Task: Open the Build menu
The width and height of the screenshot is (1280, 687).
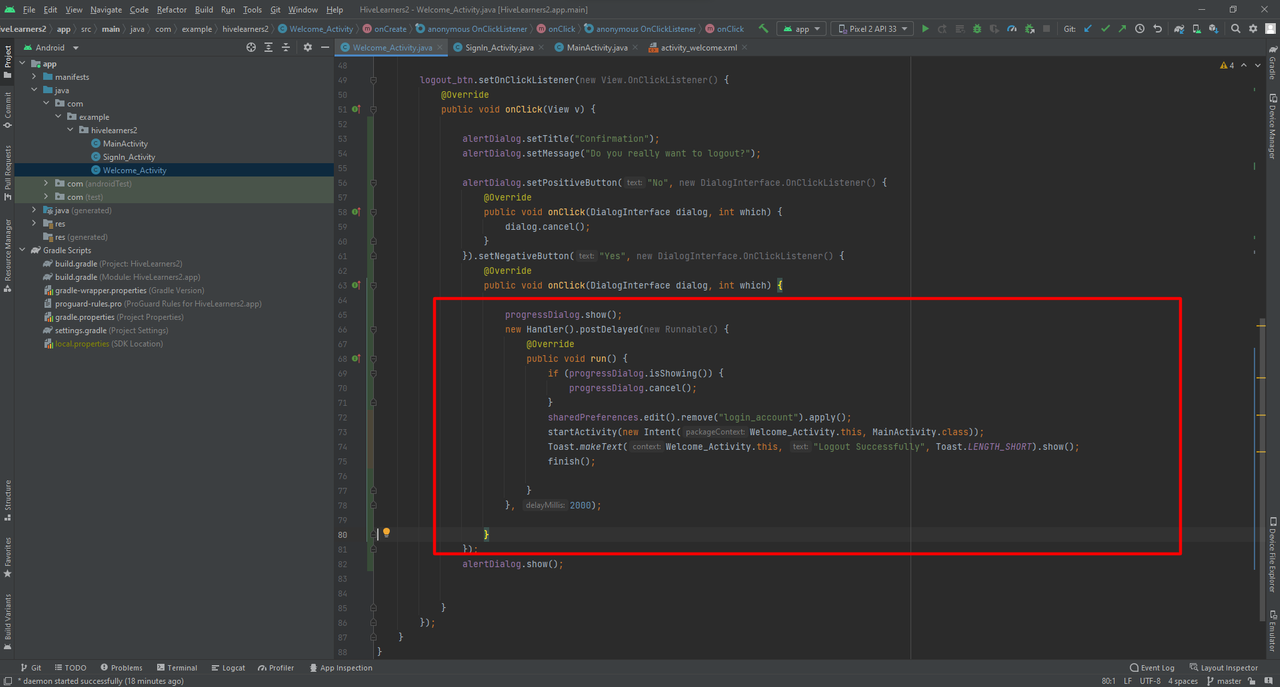Action: pos(204,9)
